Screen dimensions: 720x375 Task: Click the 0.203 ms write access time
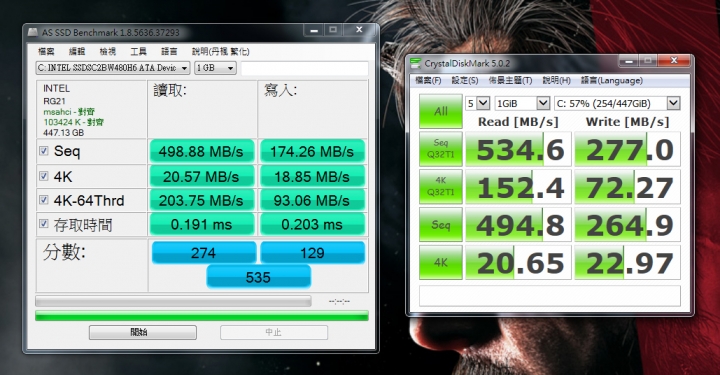pyautogui.click(x=312, y=224)
